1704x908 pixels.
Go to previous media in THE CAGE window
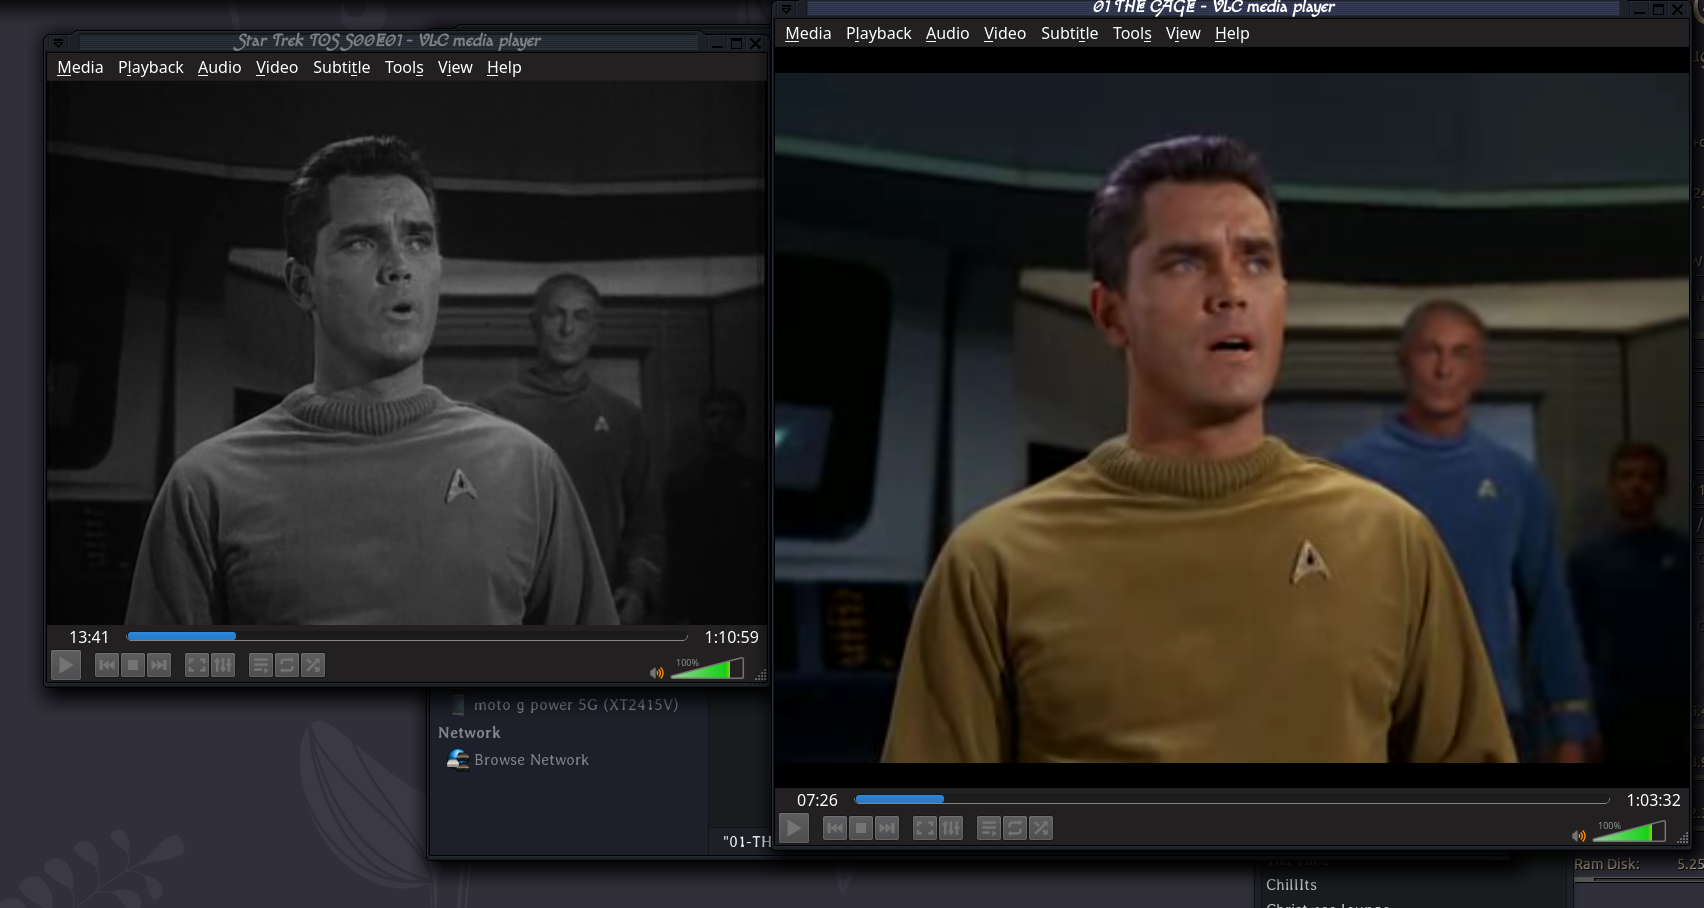835,828
